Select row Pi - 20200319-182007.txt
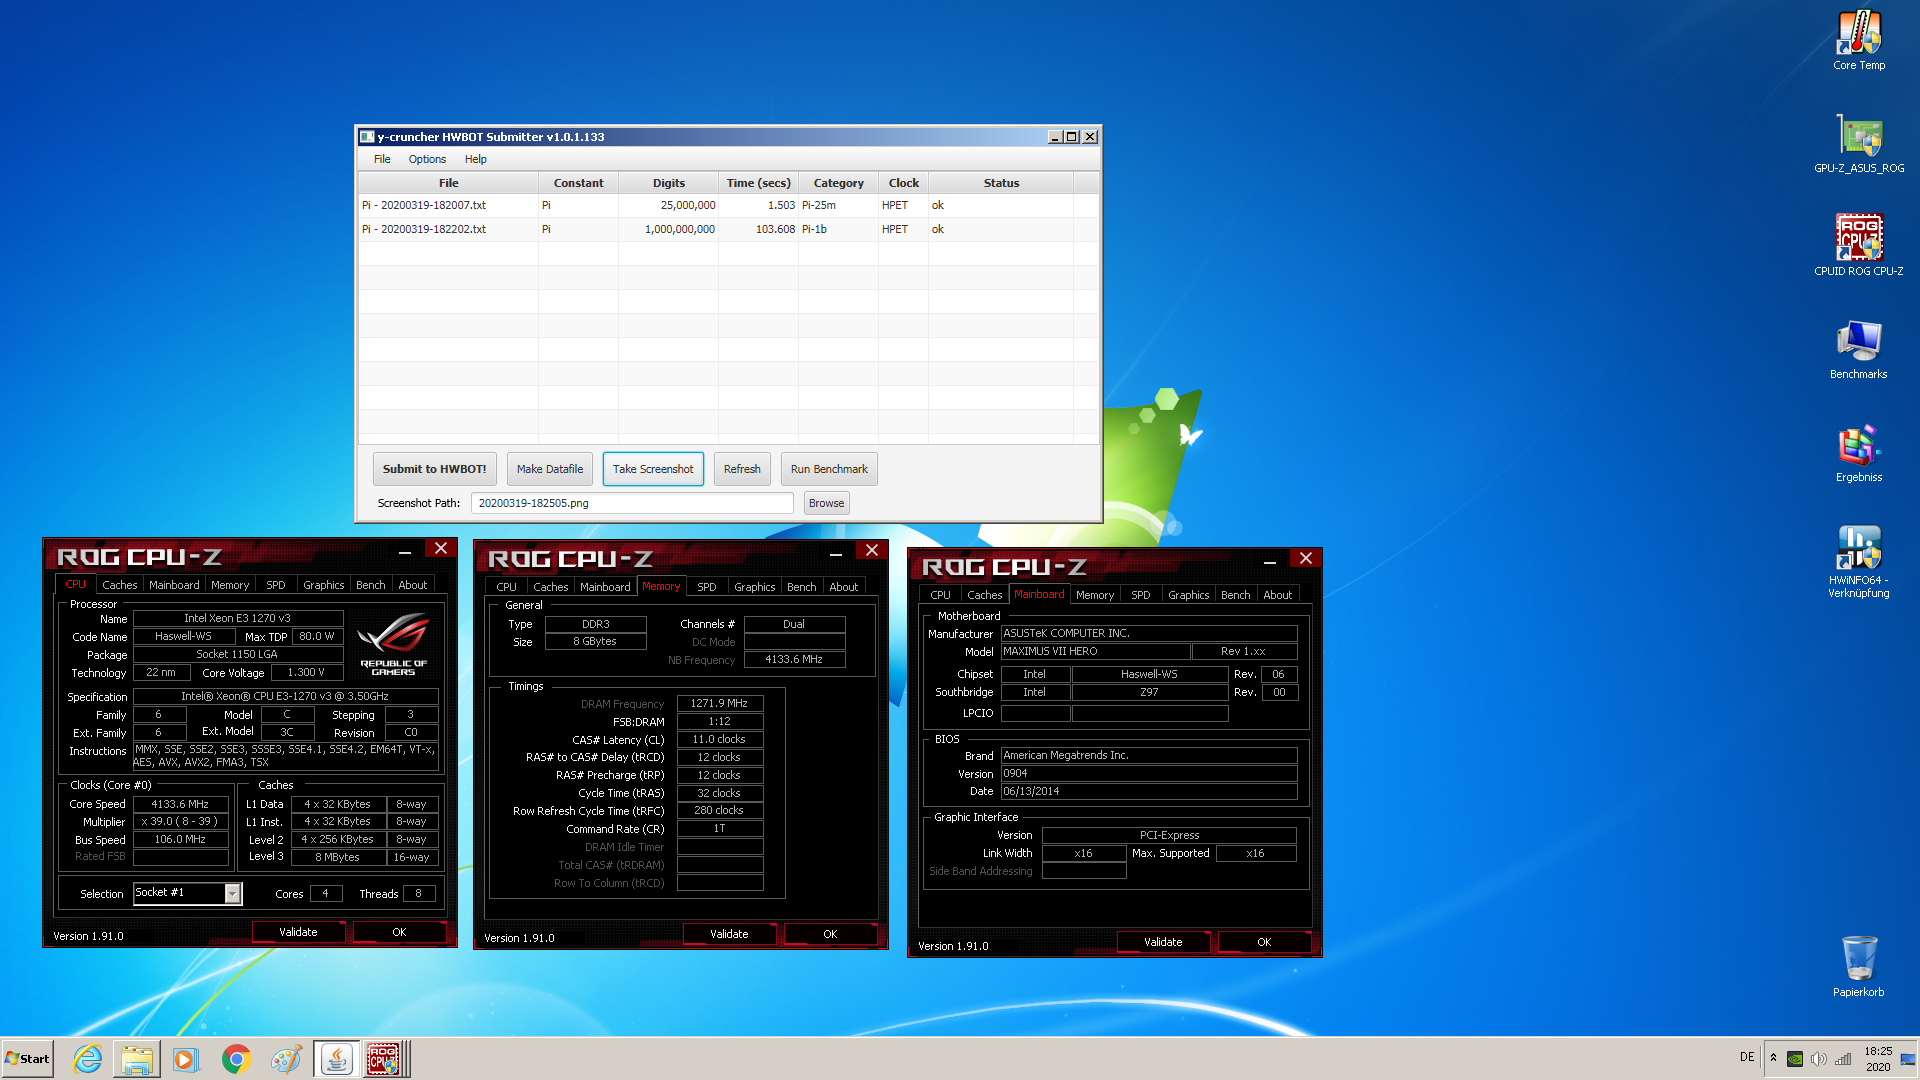Image resolution: width=1920 pixels, height=1080 pixels. pos(728,205)
